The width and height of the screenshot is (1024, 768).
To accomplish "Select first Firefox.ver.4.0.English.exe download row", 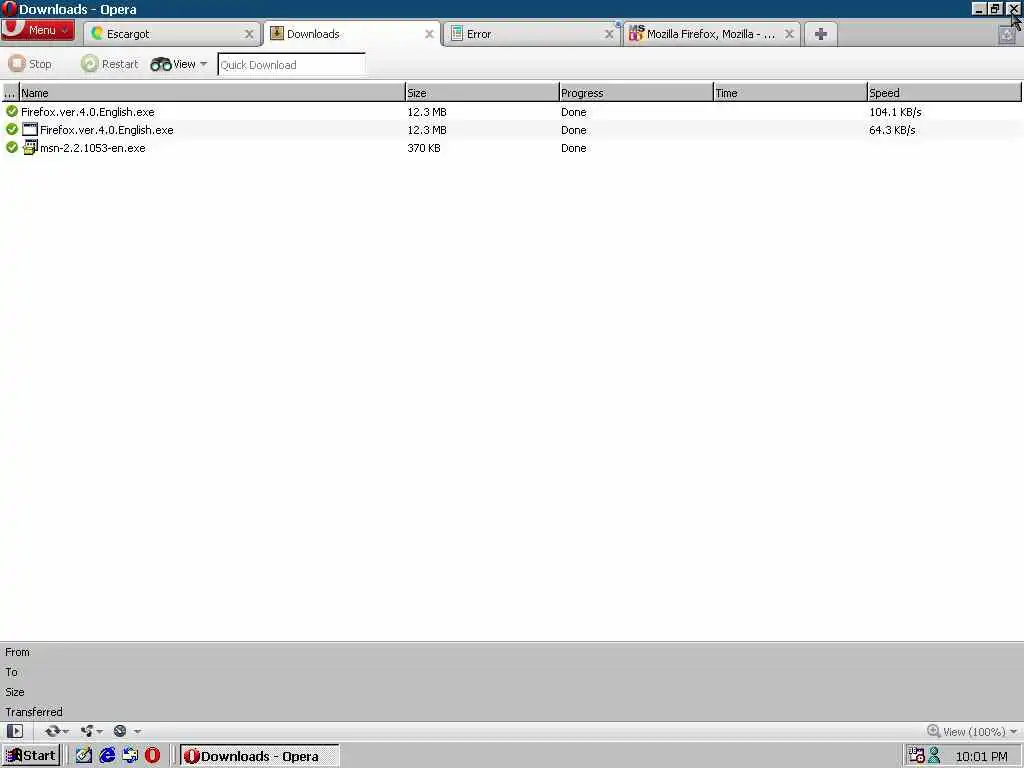I will [512, 112].
